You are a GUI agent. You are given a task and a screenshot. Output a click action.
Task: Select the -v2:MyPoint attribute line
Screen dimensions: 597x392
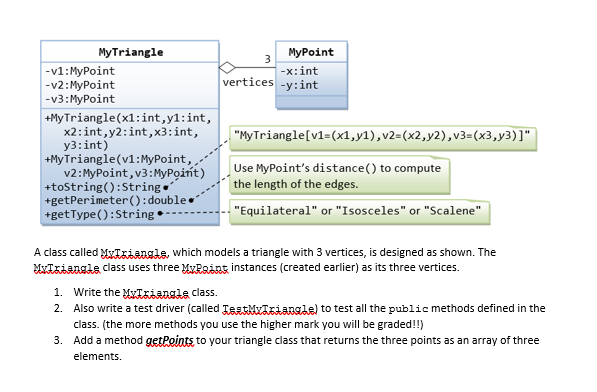coord(80,85)
